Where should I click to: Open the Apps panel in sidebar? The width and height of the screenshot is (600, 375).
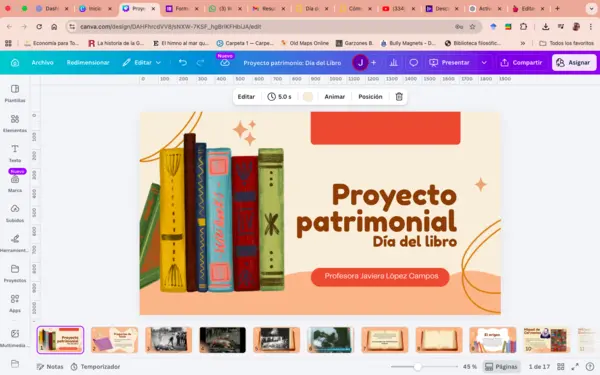[15, 303]
